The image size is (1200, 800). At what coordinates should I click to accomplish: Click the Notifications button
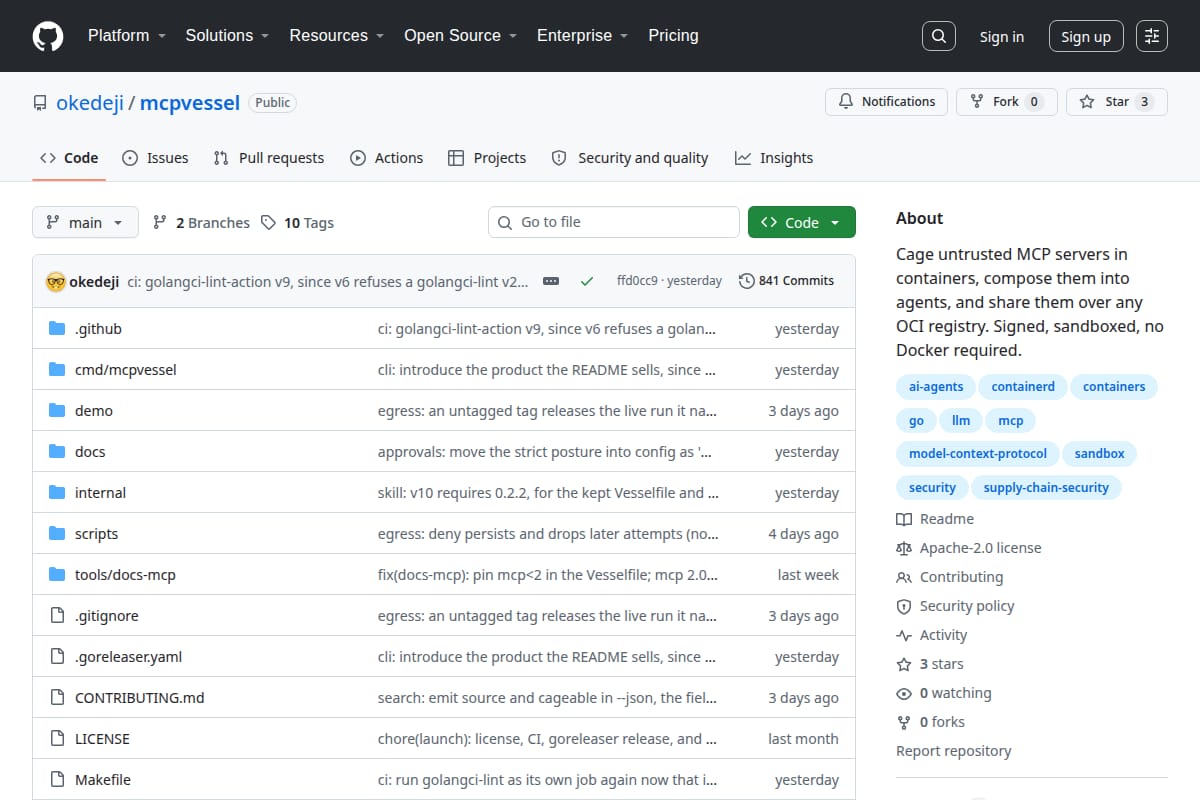[886, 102]
